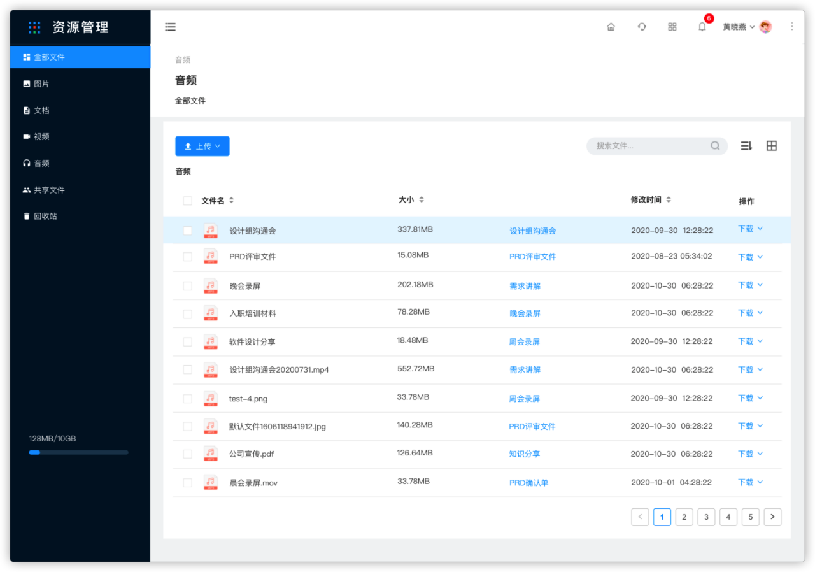Check the box for 入职培训材料 row

[x=188, y=314]
